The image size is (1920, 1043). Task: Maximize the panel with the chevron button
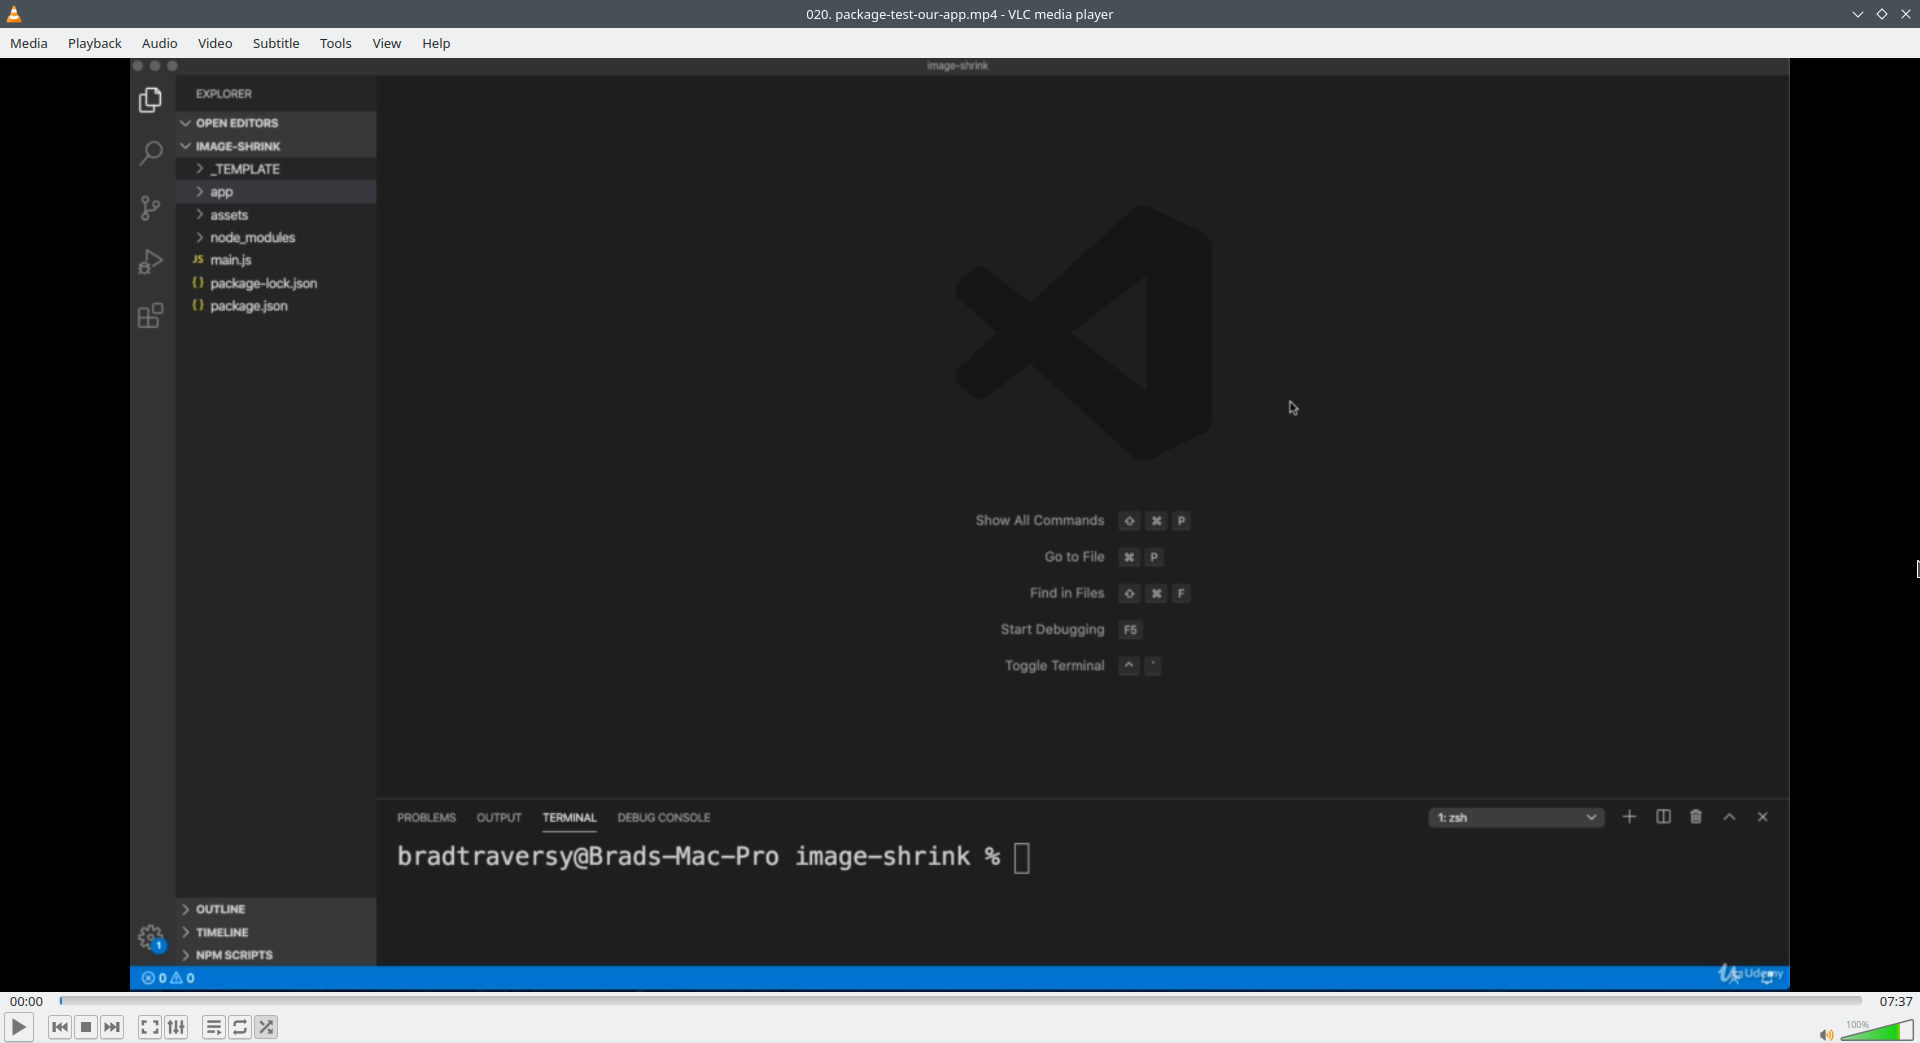[1729, 817]
